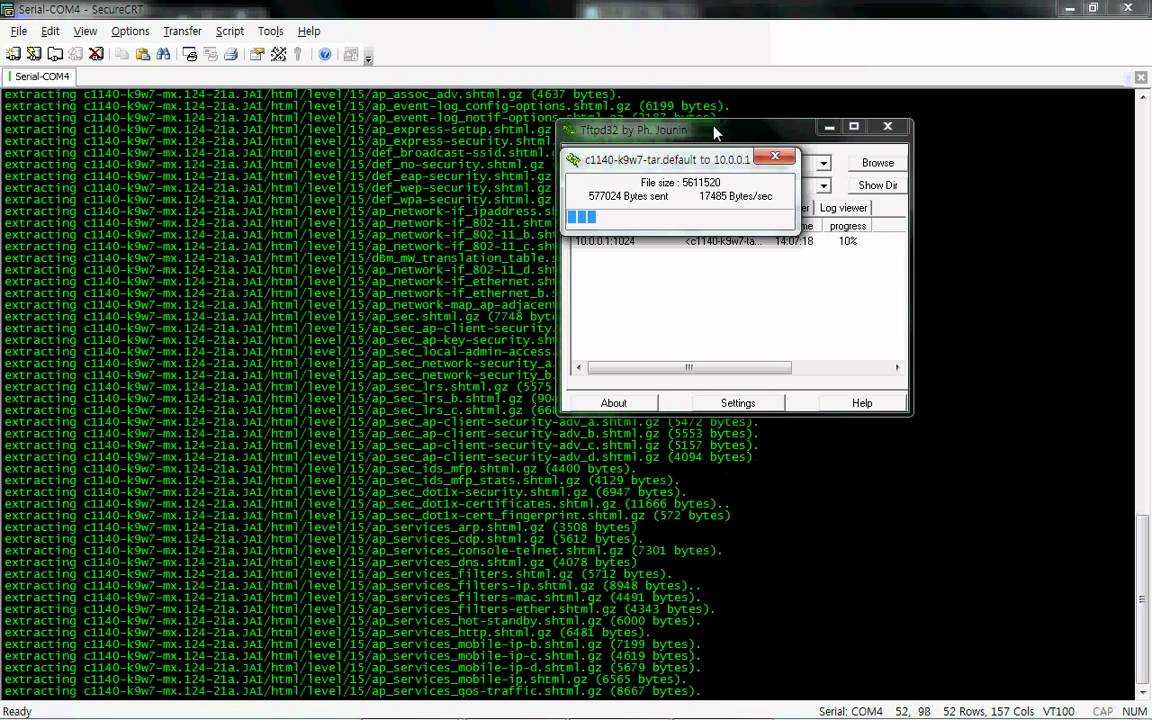Click the grayed Reconnect icon
This screenshot has width=1152, height=720.
click(76, 54)
